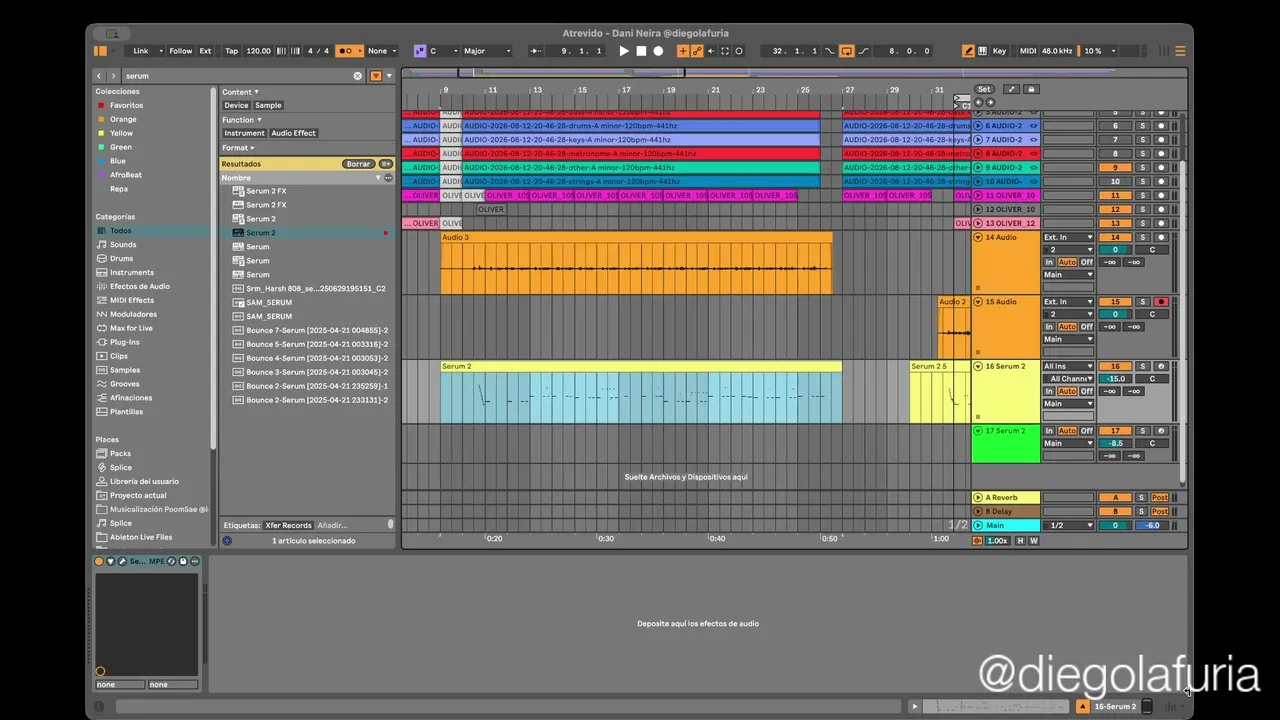1280x720 pixels.
Task: Enable Punch-In switch
Action: [830, 51]
